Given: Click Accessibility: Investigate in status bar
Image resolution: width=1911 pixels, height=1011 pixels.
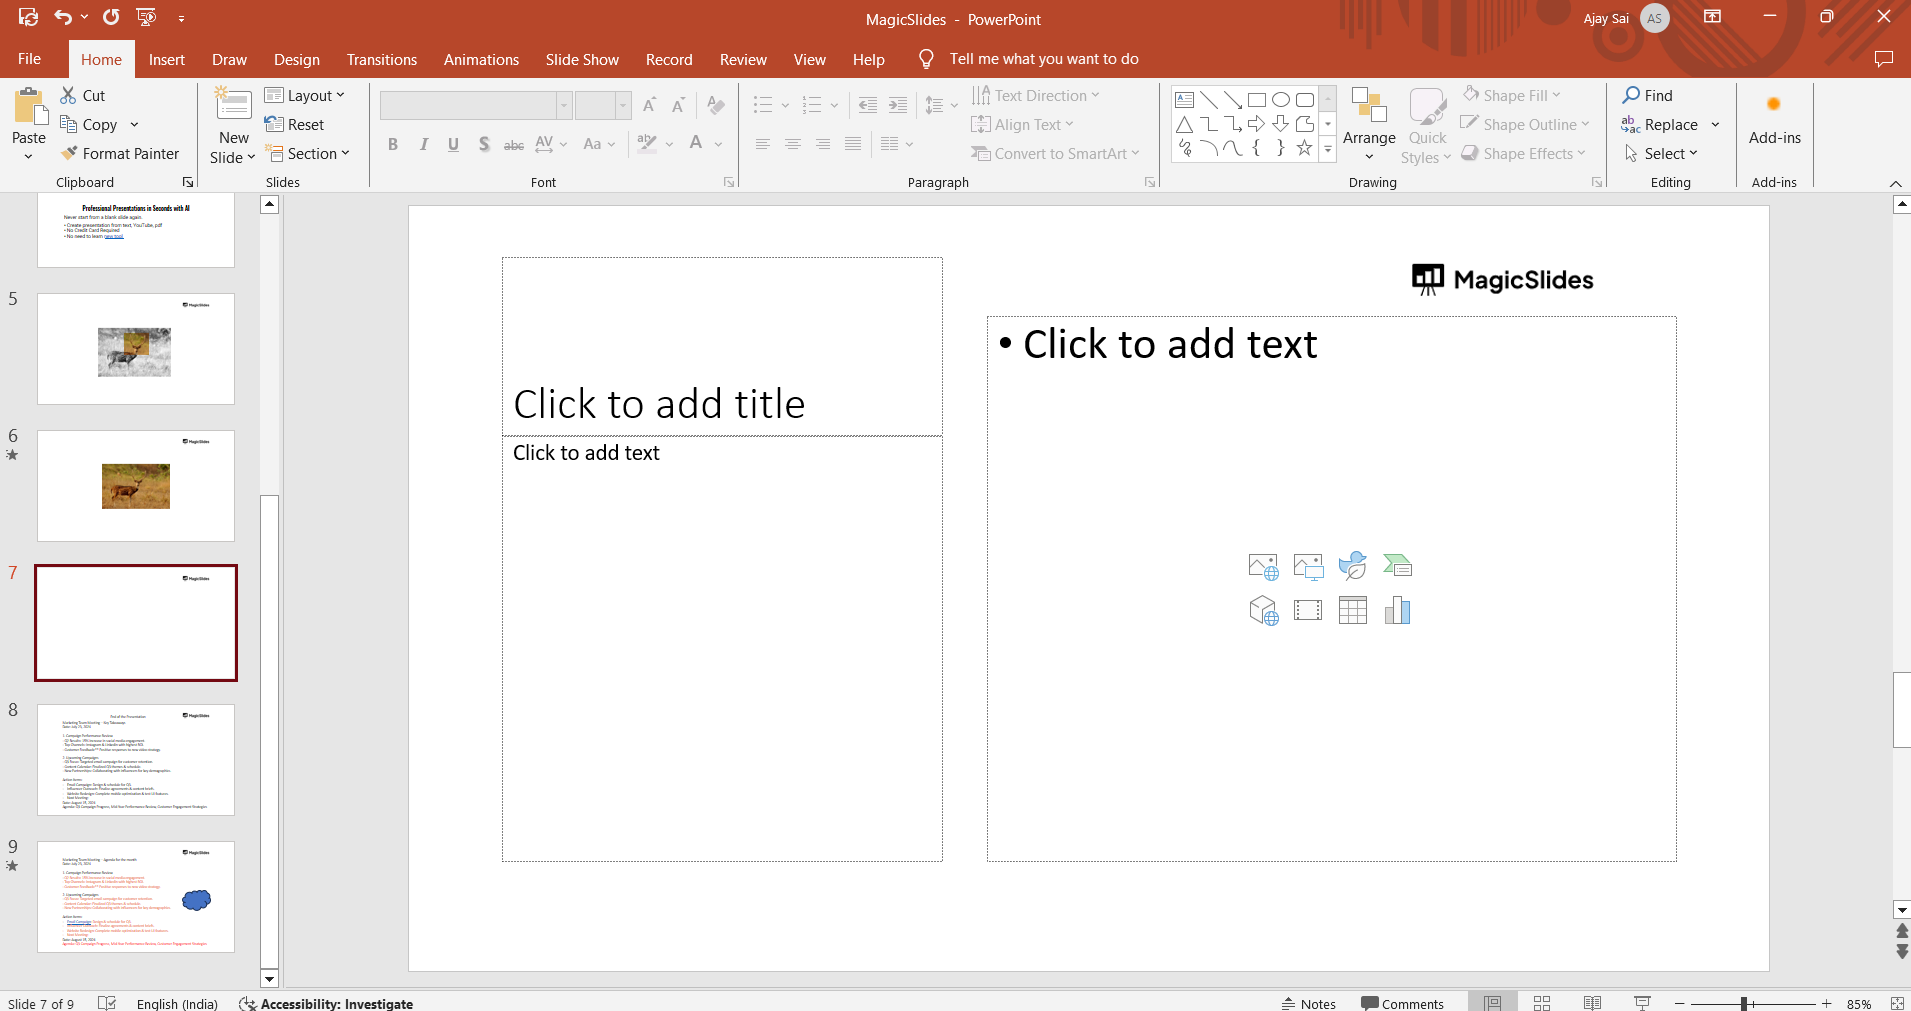Looking at the screenshot, I should (x=327, y=1004).
